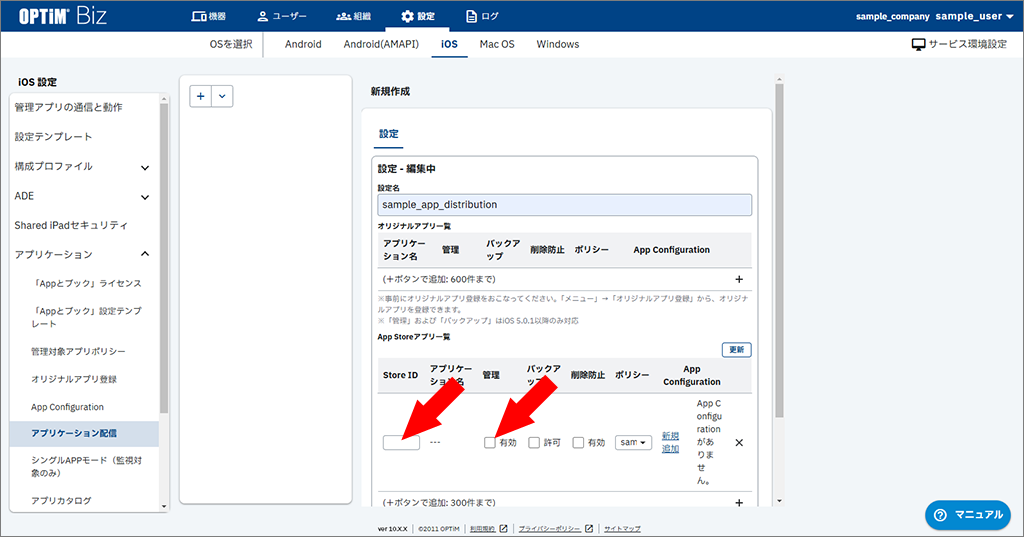Add a row to the App Store list
Screen dimensions: 1024x537
pos(739,503)
